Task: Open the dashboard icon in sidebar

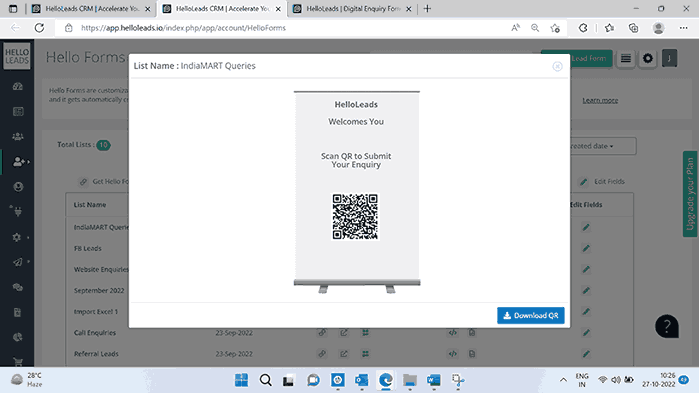Action: click(18, 86)
